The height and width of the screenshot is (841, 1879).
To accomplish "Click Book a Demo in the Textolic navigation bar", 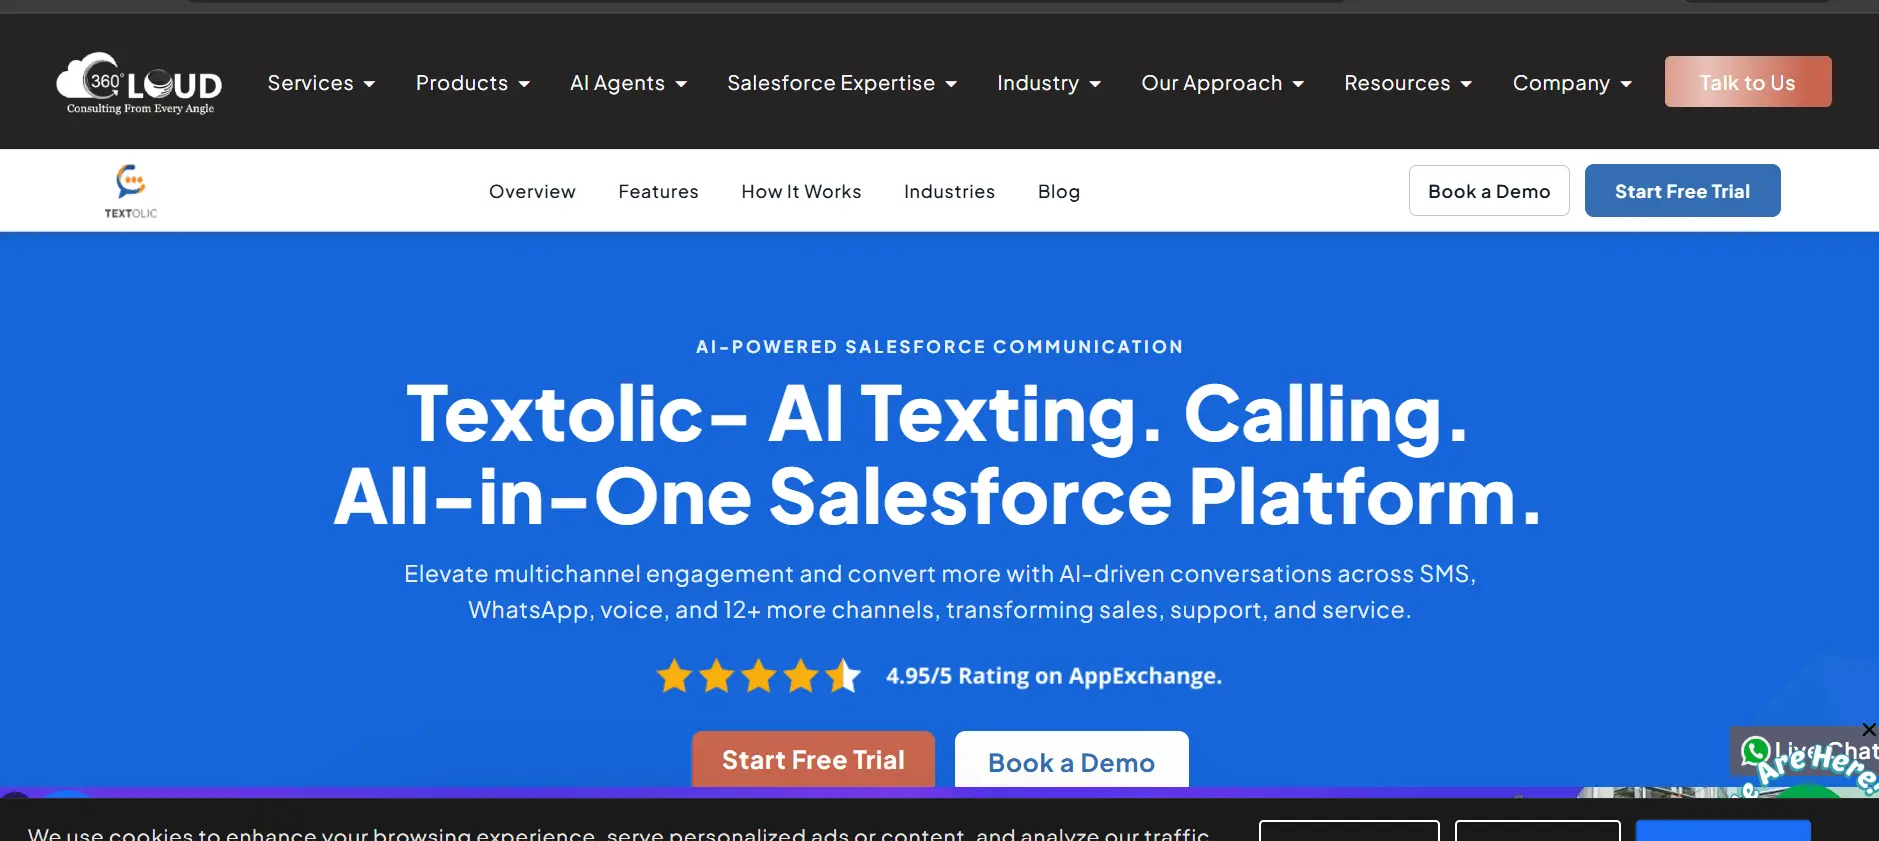I will click(1489, 191).
